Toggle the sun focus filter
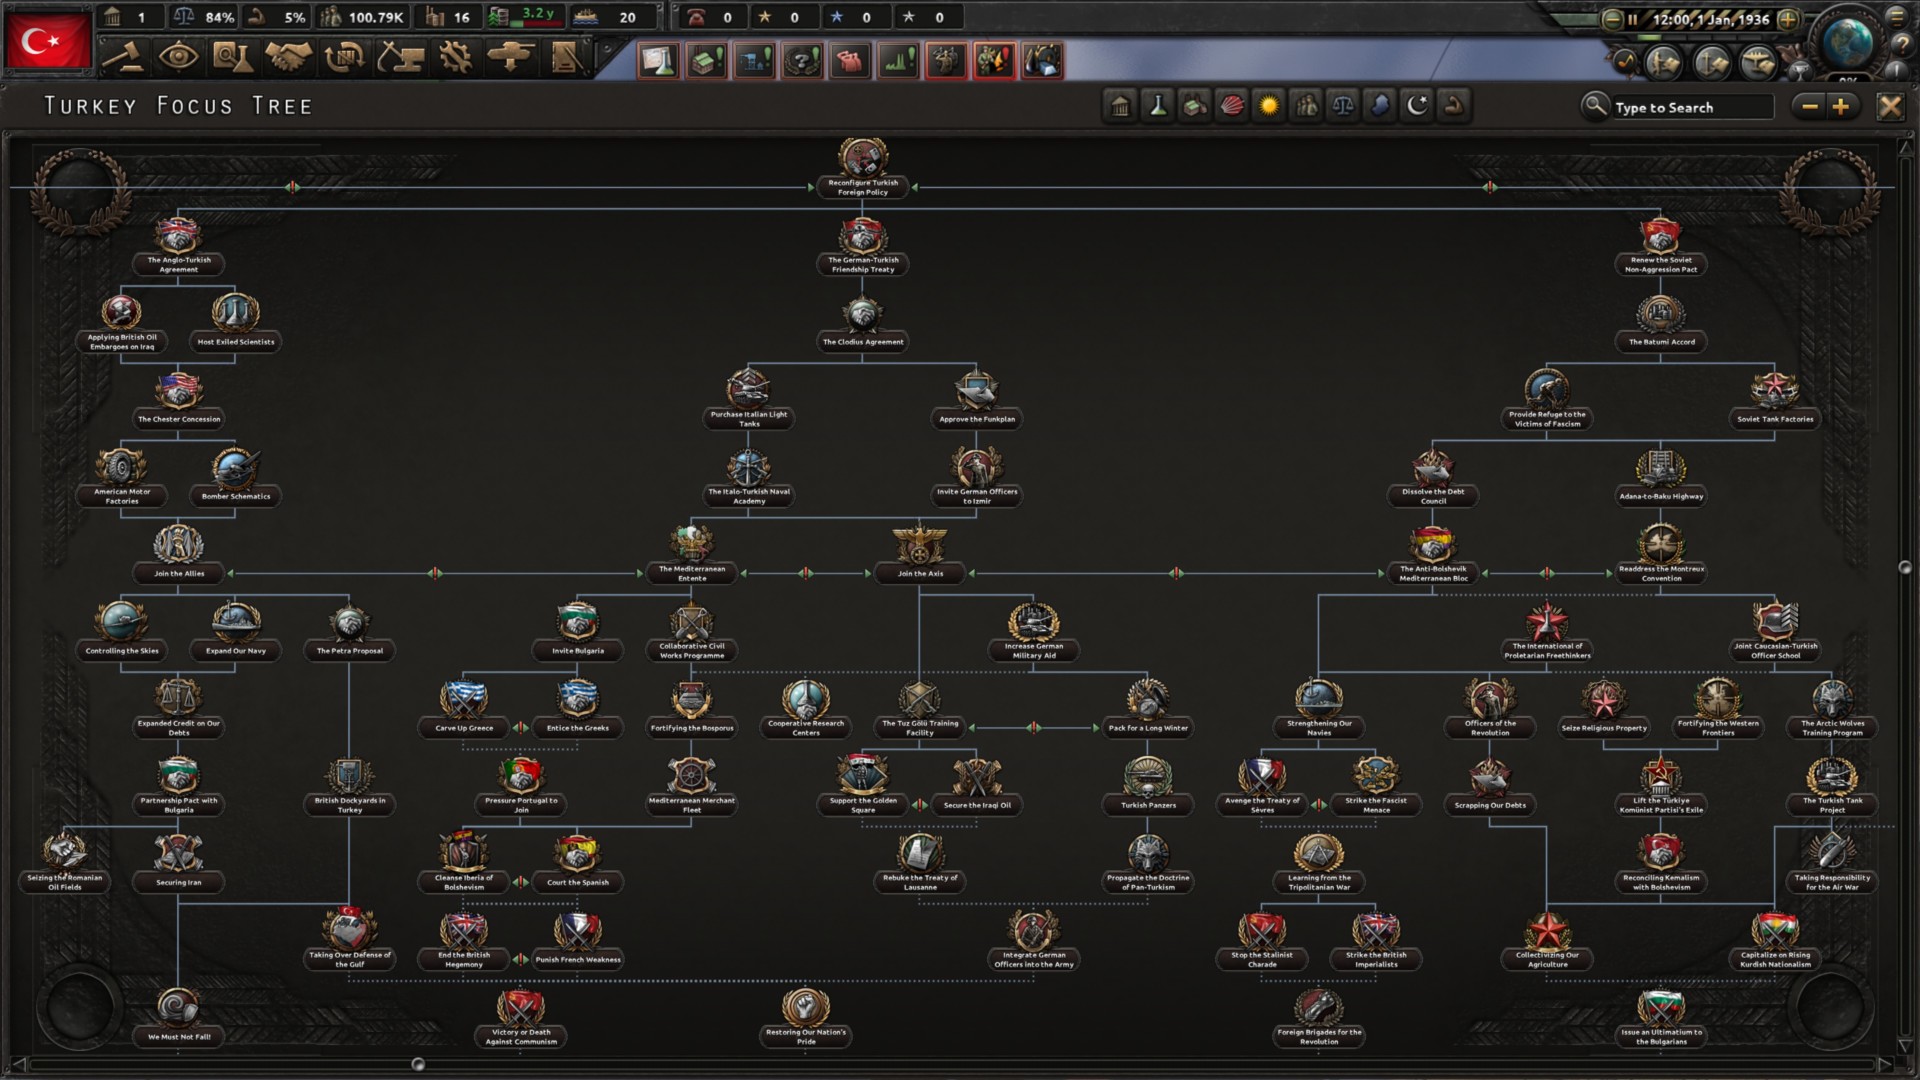This screenshot has height=1080, width=1920. (x=1269, y=106)
